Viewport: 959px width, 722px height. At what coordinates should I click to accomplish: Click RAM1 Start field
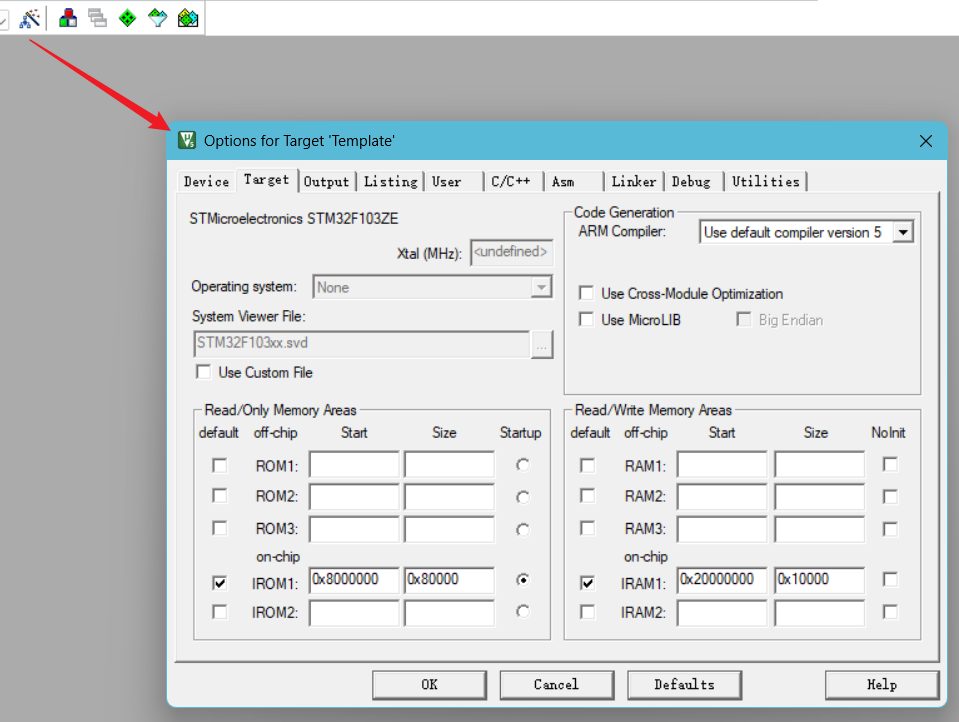coord(722,464)
